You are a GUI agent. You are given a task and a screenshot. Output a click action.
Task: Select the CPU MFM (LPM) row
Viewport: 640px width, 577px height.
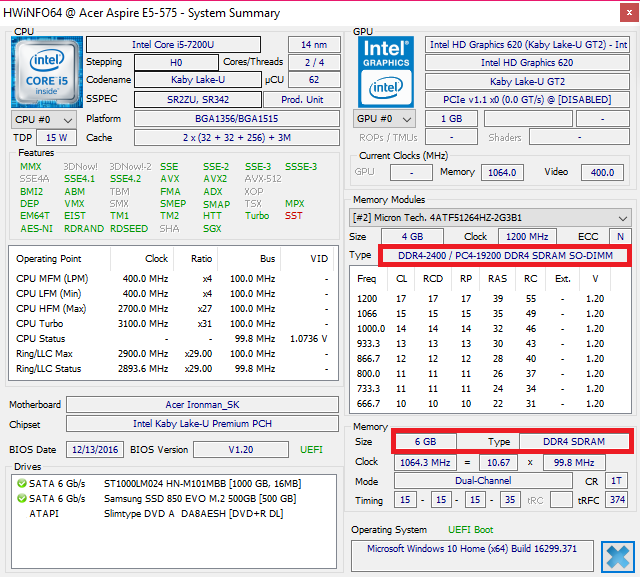173,279
